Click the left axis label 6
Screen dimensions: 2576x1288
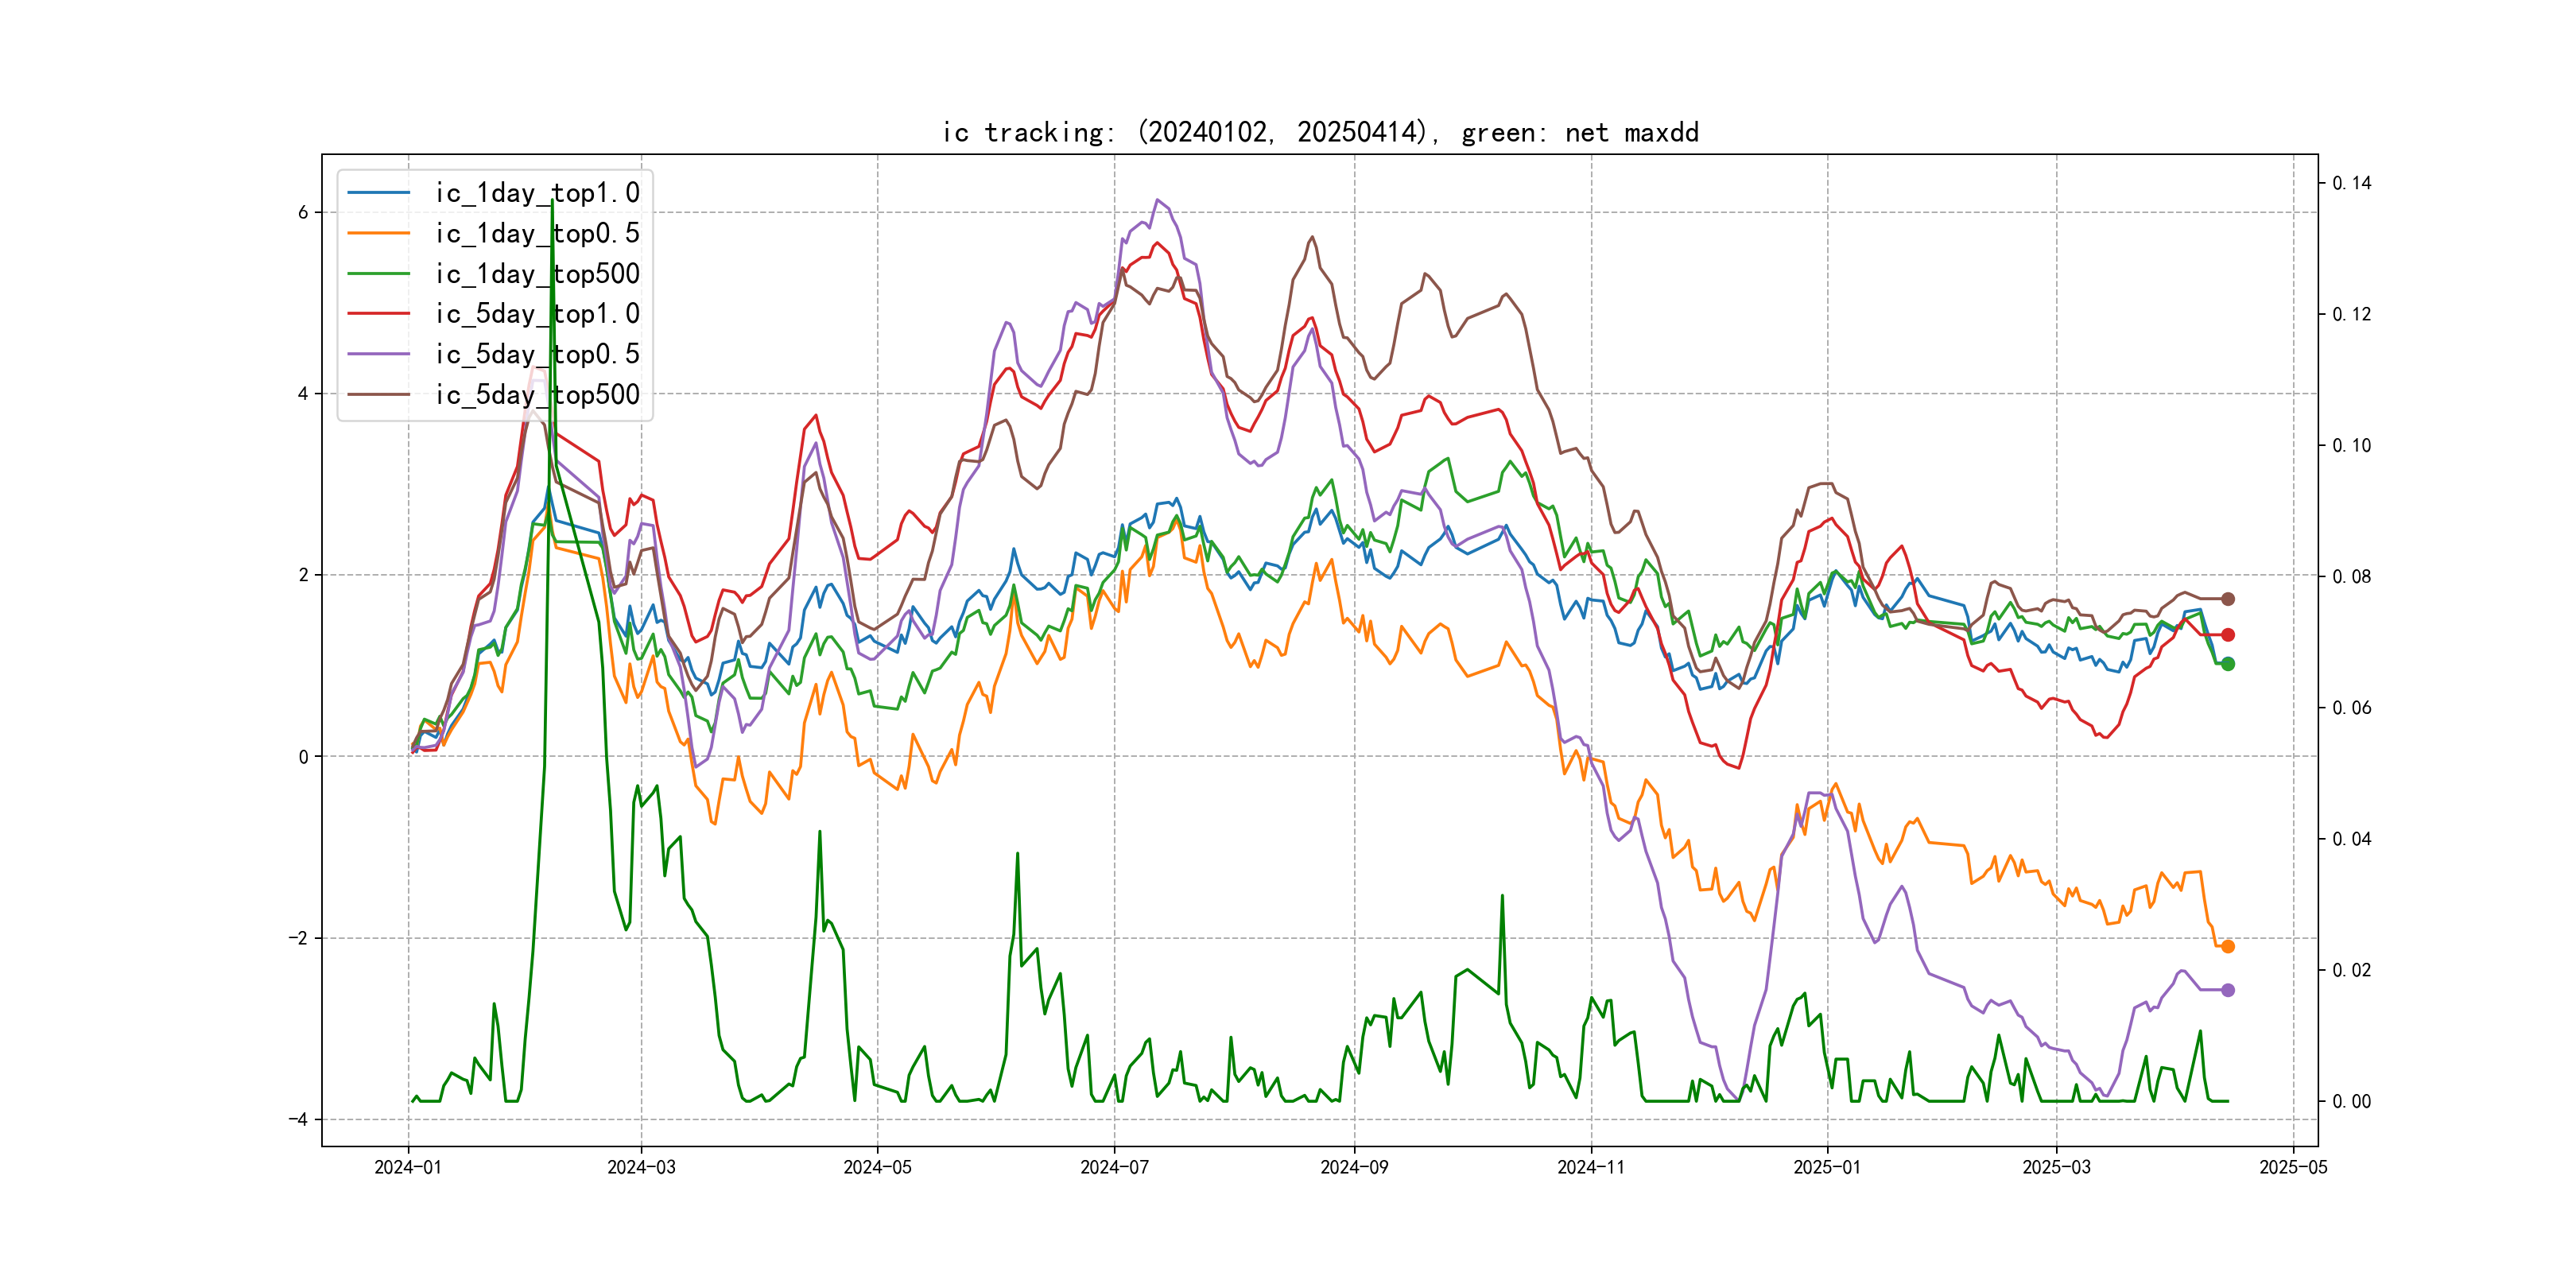pos(303,212)
